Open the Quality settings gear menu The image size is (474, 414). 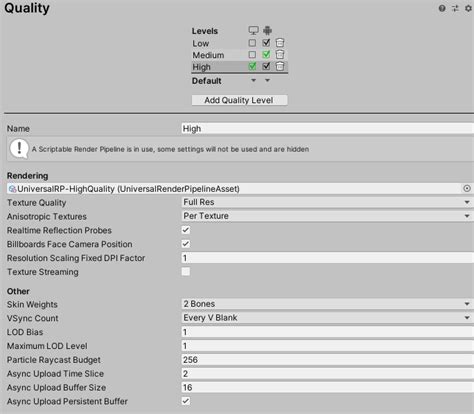coord(468,8)
